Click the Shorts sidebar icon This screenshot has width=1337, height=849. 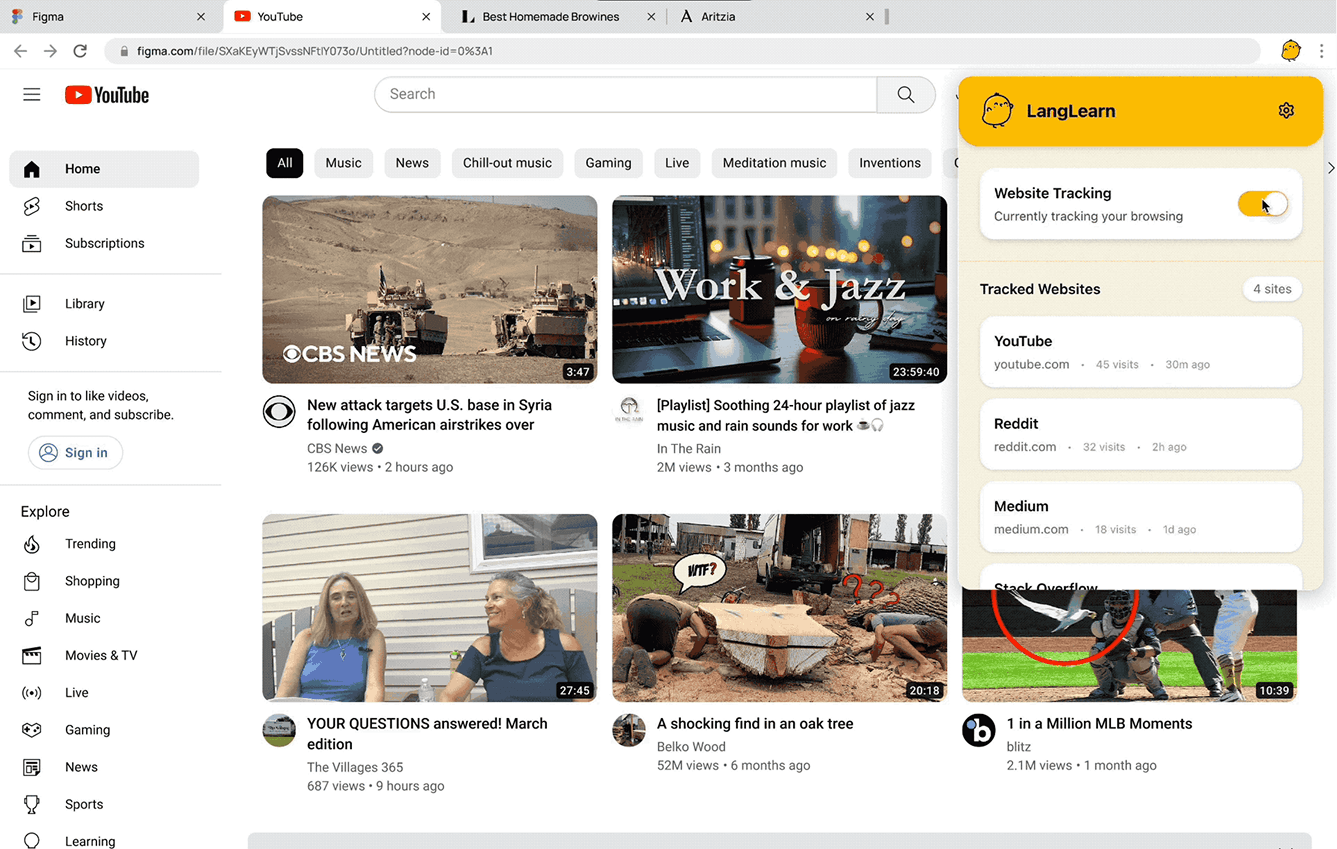pos(32,206)
